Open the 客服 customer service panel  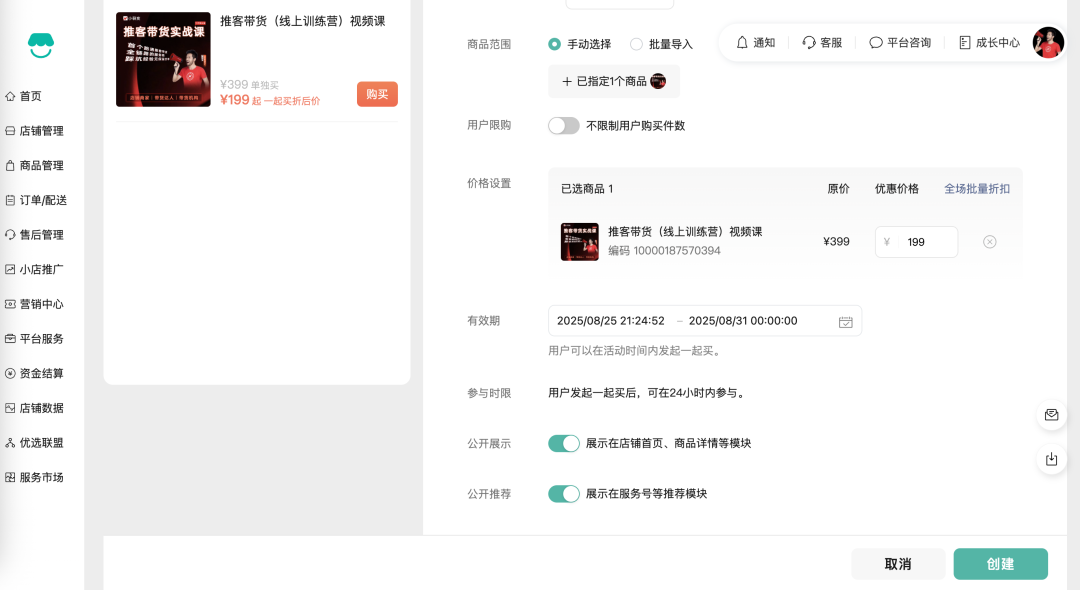point(822,42)
